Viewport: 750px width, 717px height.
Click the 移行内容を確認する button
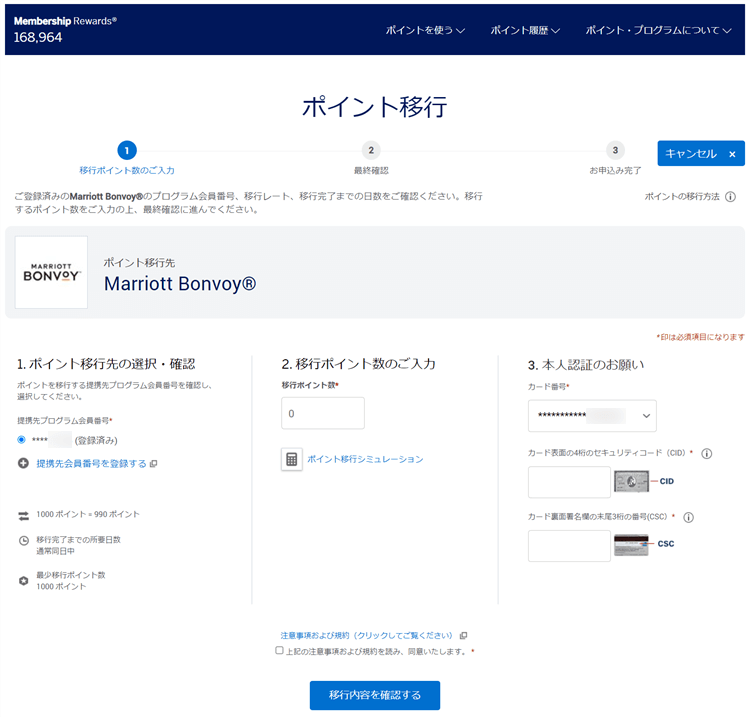pyautogui.click(x=375, y=695)
